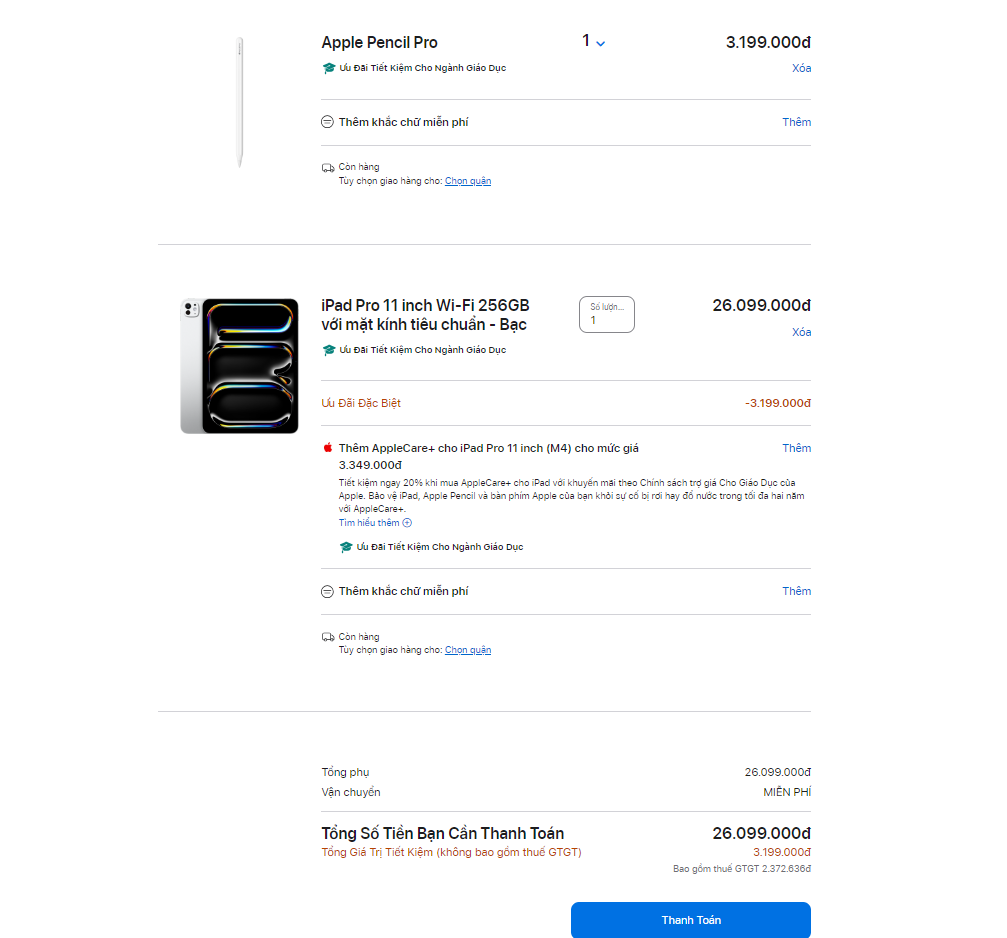The image size is (1007, 938).
Task: Remove Apple Pencil Pro with Xóa link
Action: point(801,68)
